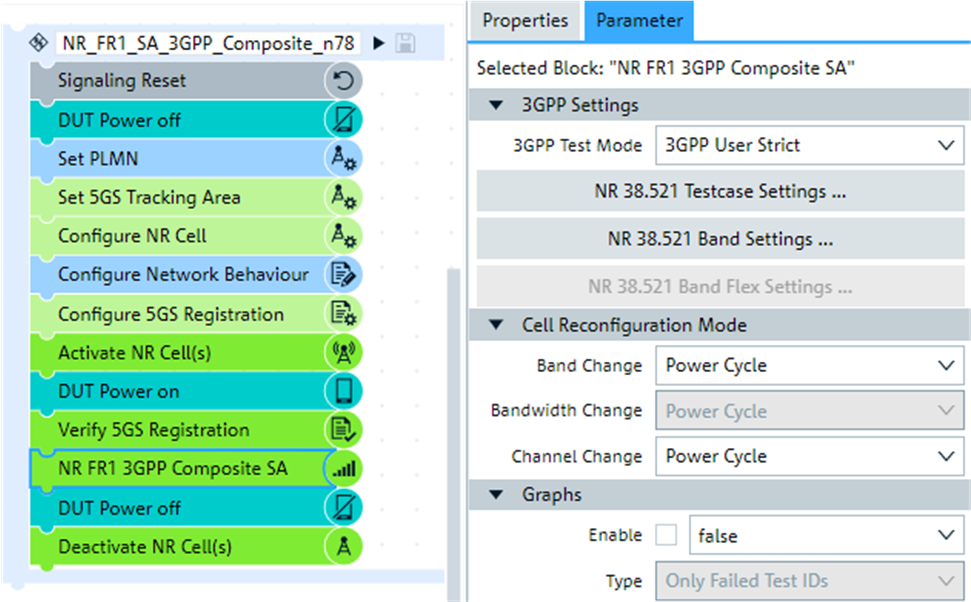Open the 3GPP Test Mode dropdown
This screenshot has width=971, height=602.
point(809,145)
